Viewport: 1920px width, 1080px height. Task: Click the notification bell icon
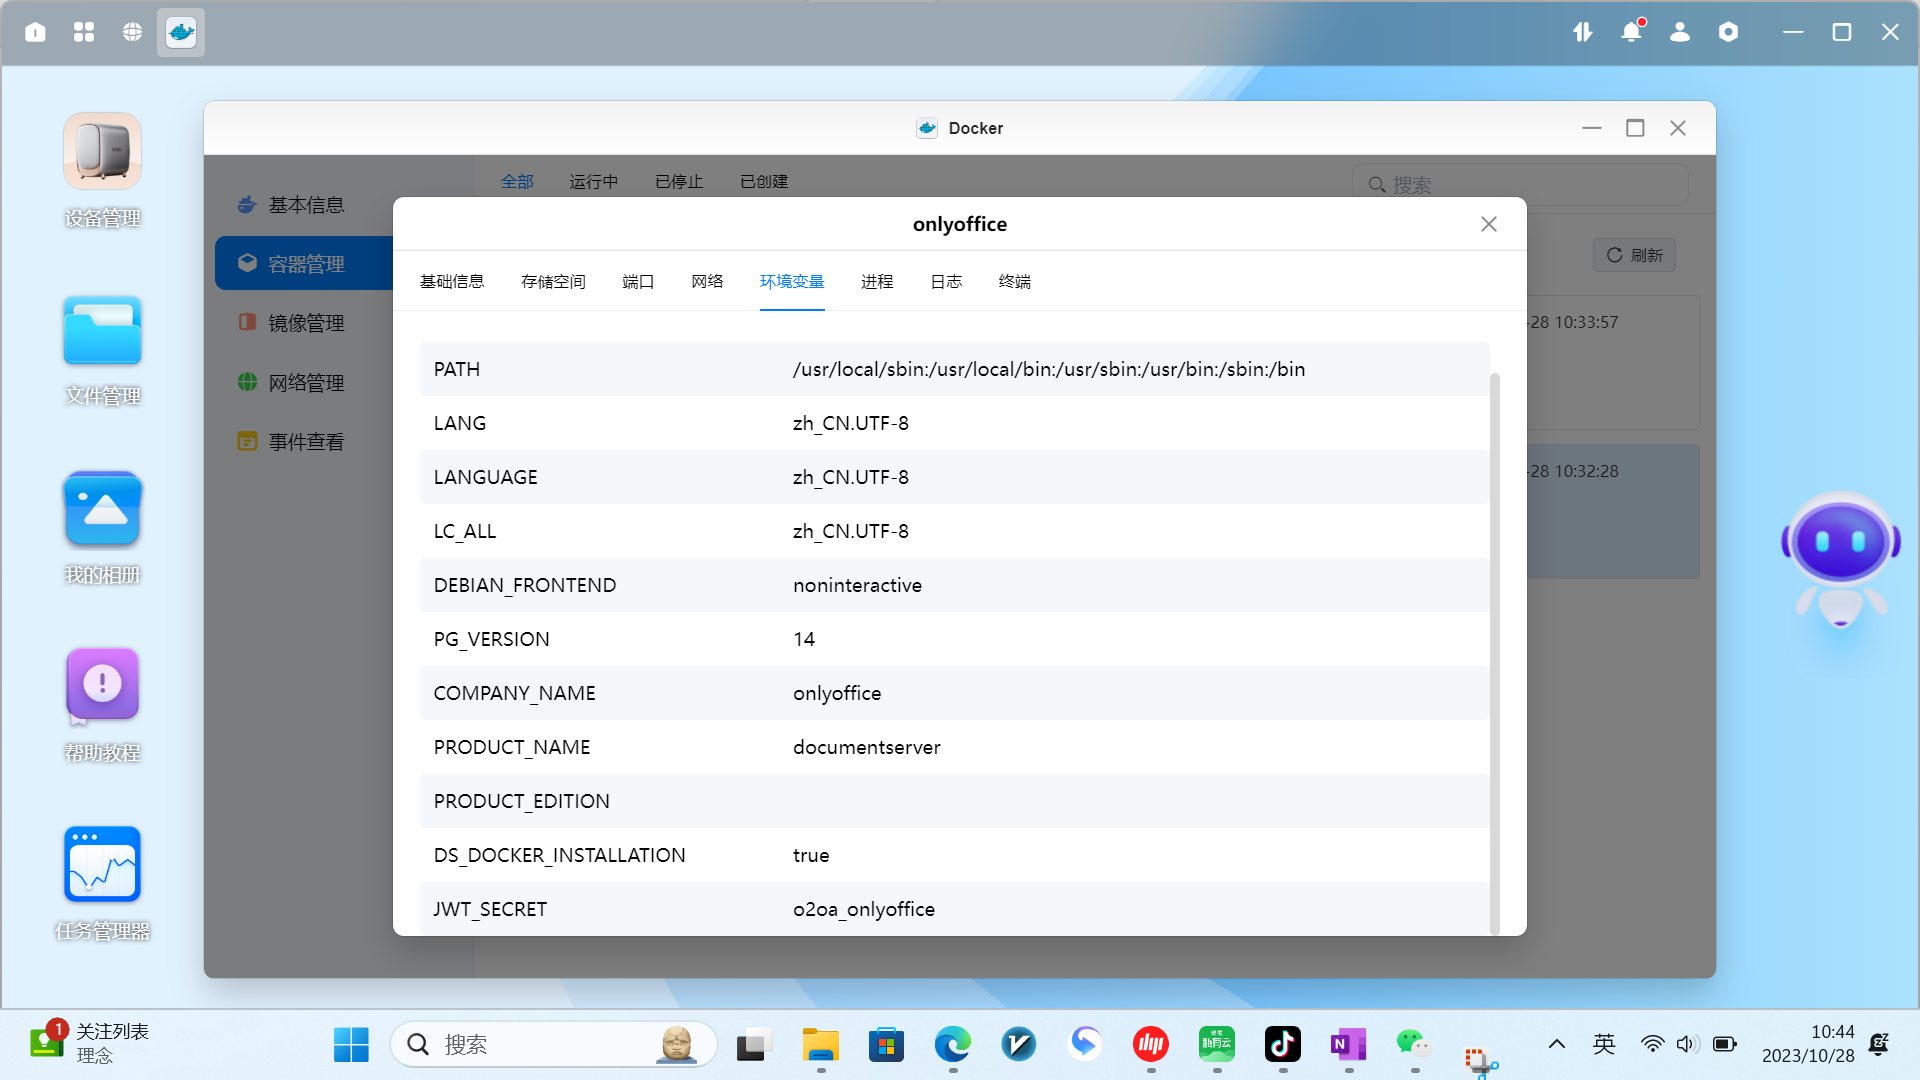(1631, 32)
